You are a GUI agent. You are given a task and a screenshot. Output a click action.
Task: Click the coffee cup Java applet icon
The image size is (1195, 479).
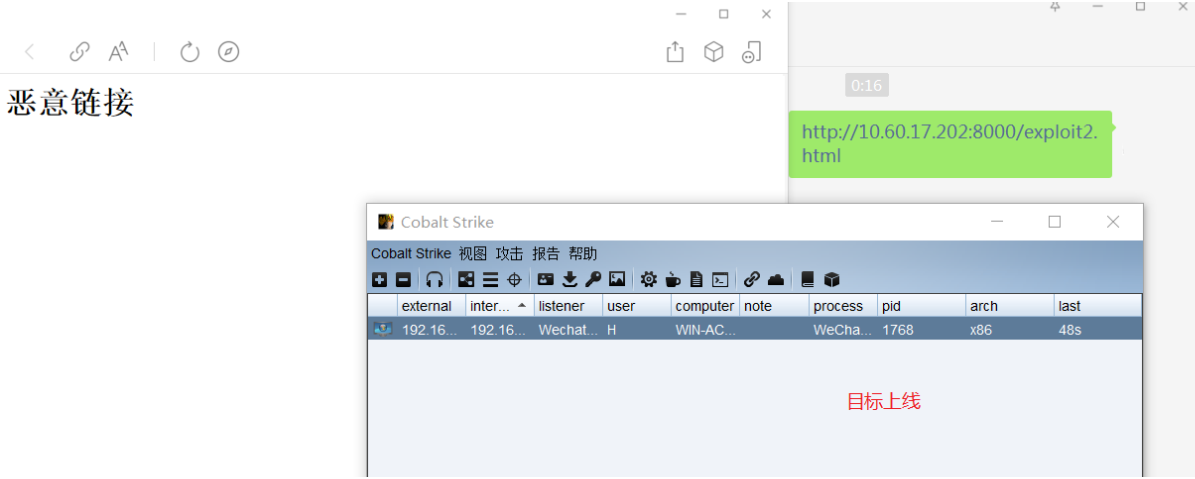point(672,279)
